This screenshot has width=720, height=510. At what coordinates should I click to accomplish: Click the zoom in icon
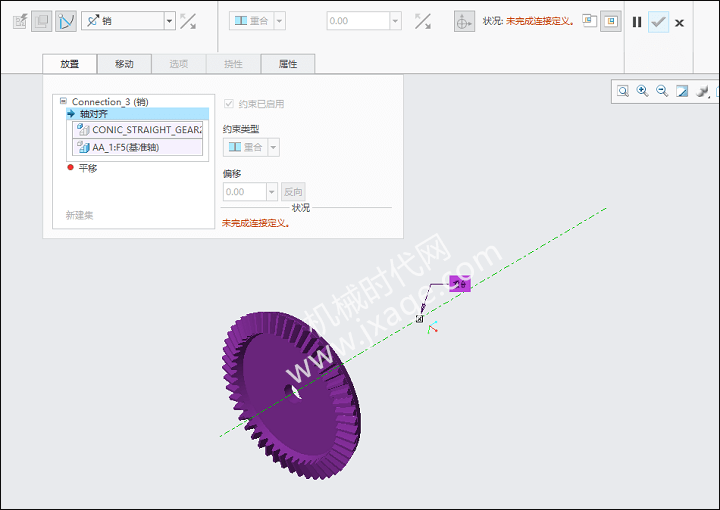coord(642,91)
